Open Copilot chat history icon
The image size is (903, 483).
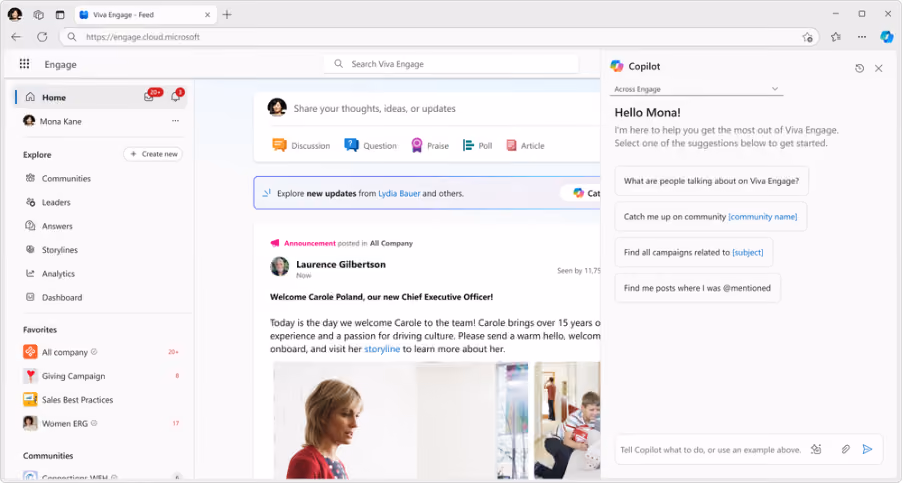[859, 69]
